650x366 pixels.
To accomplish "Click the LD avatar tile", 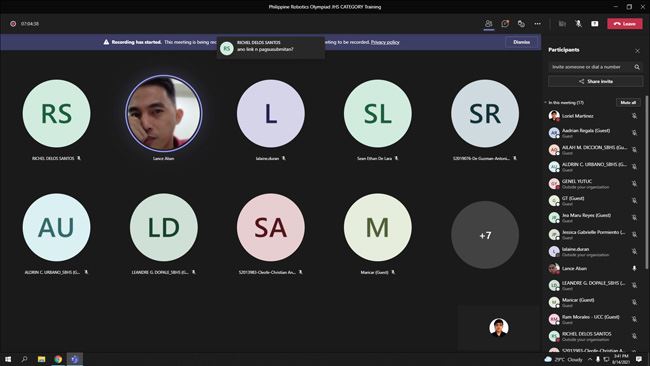I will pos(164,227).
